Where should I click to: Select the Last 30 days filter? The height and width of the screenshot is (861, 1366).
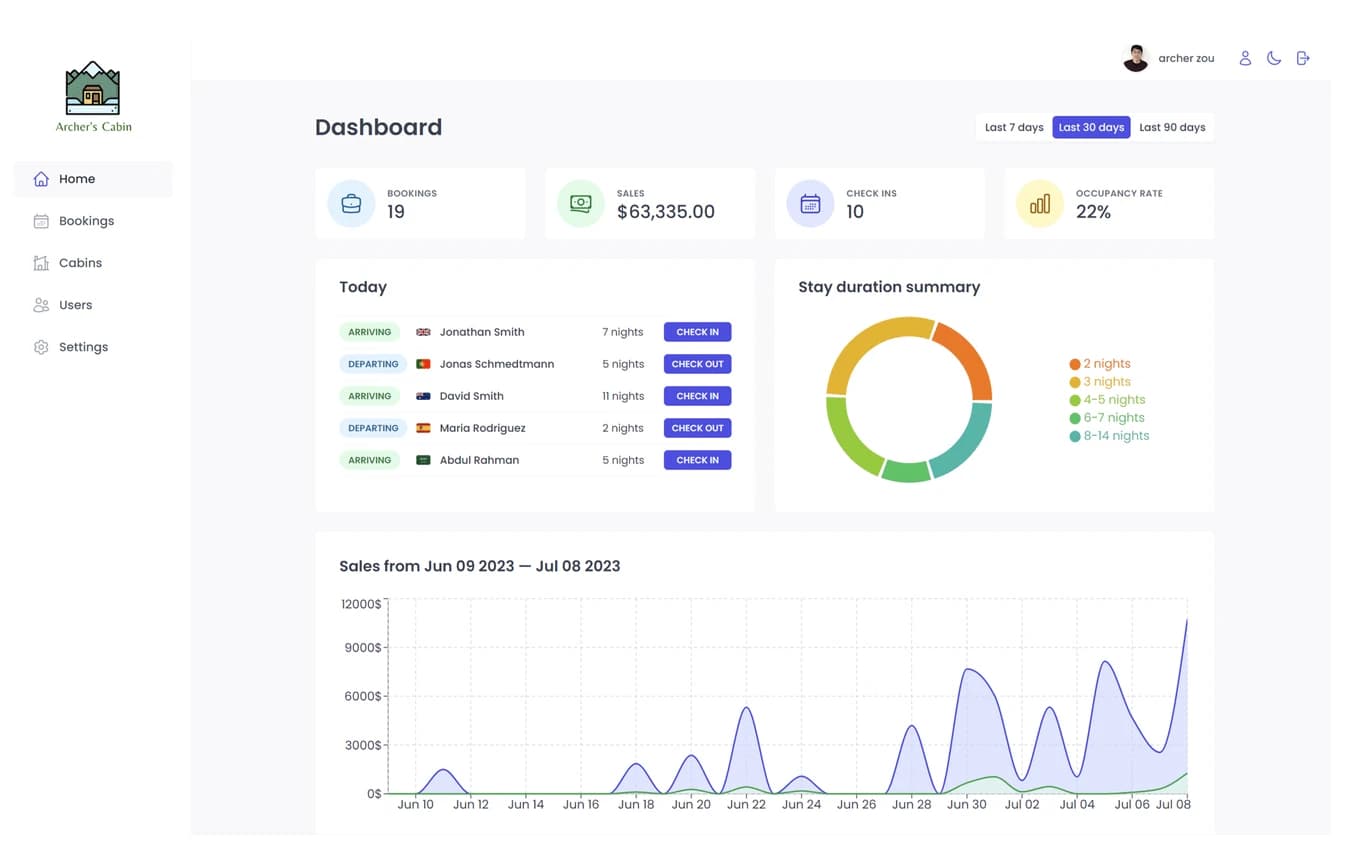pos(1091,127)
